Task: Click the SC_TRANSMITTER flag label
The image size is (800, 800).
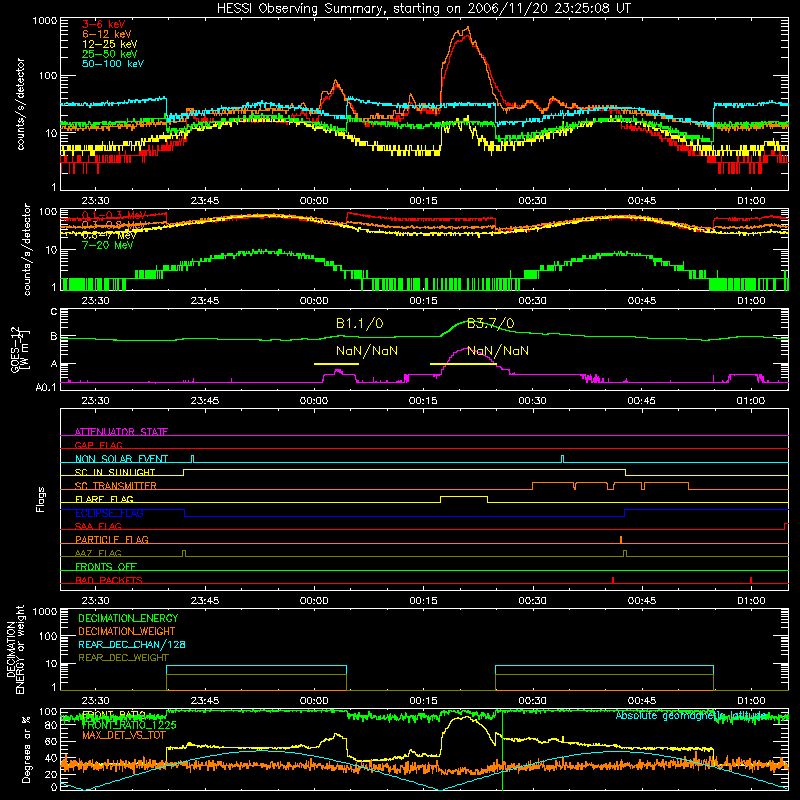Action: (116, 486)
